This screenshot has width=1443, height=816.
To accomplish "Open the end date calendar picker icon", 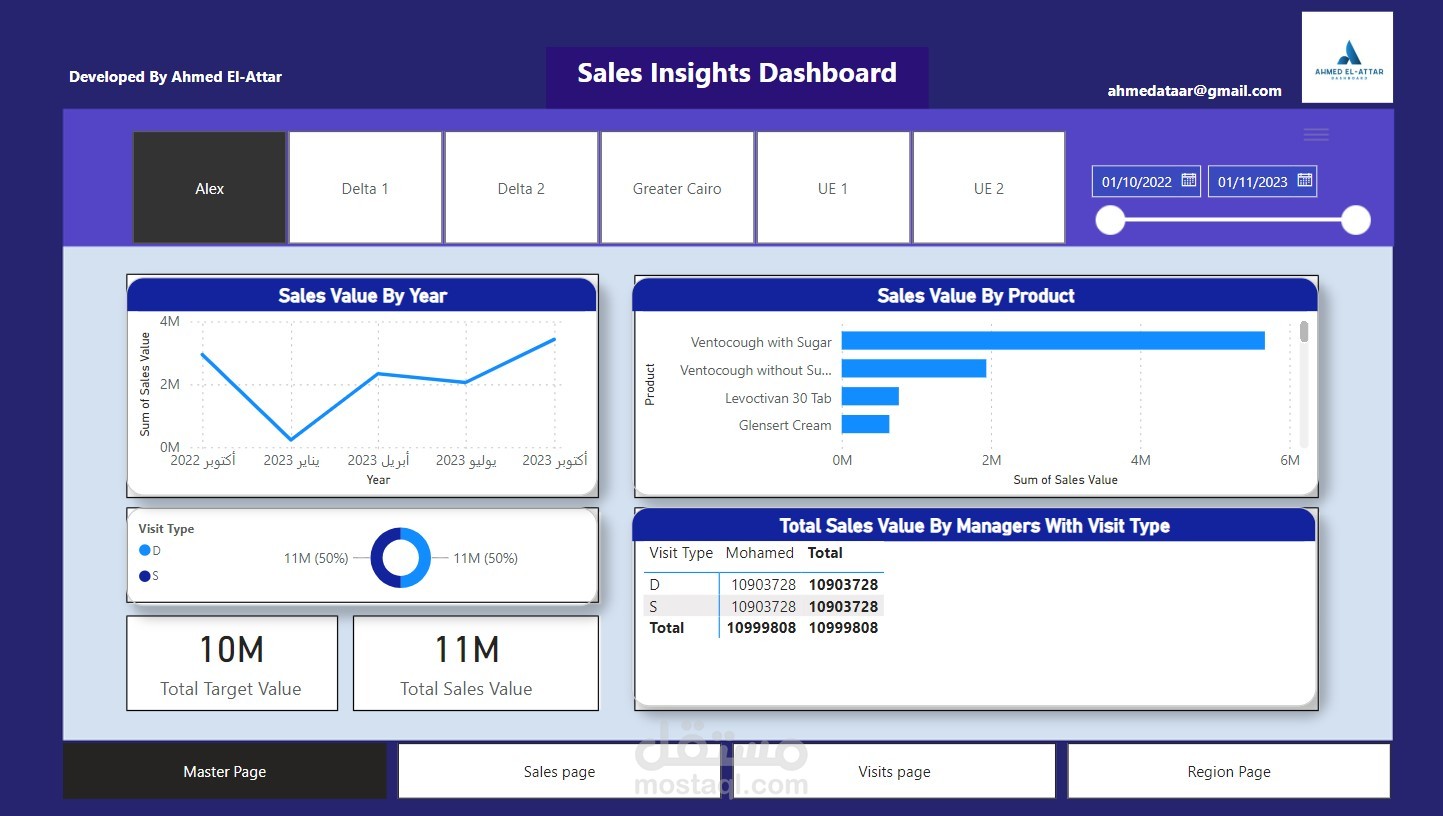I will tap(1305, 181).
